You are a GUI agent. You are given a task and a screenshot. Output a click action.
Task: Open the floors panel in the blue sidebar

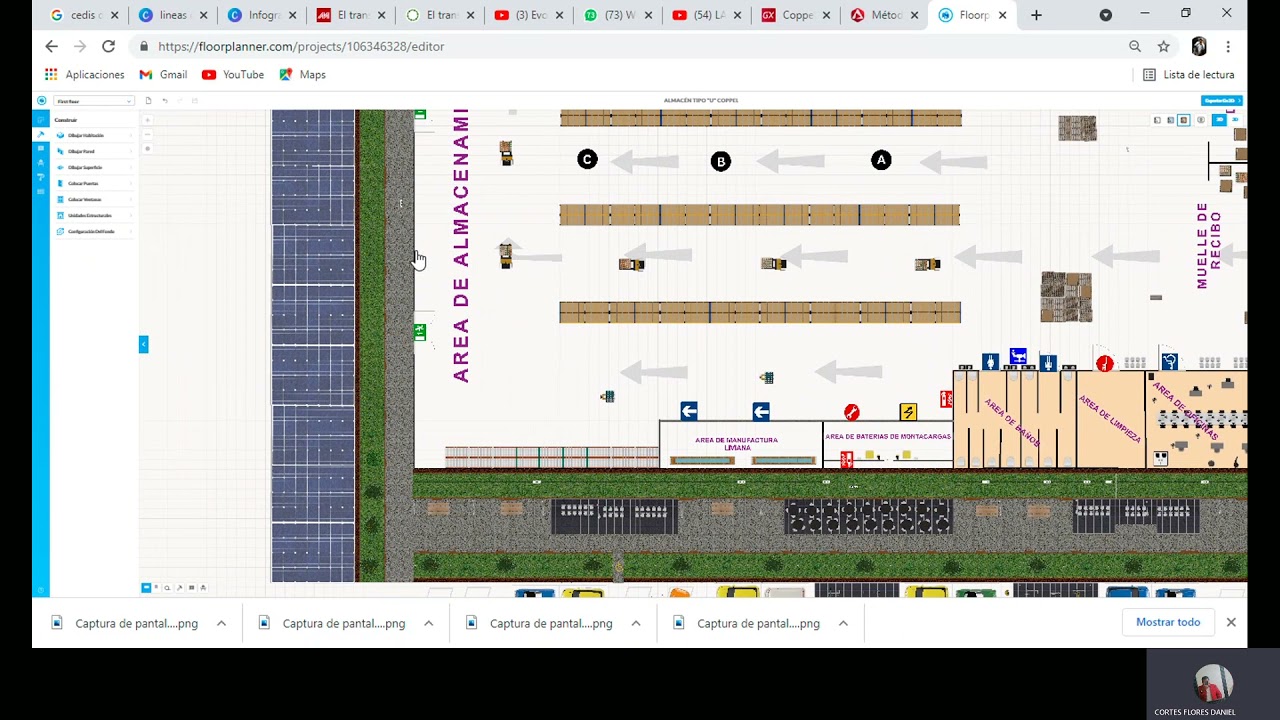click(41, 119)
